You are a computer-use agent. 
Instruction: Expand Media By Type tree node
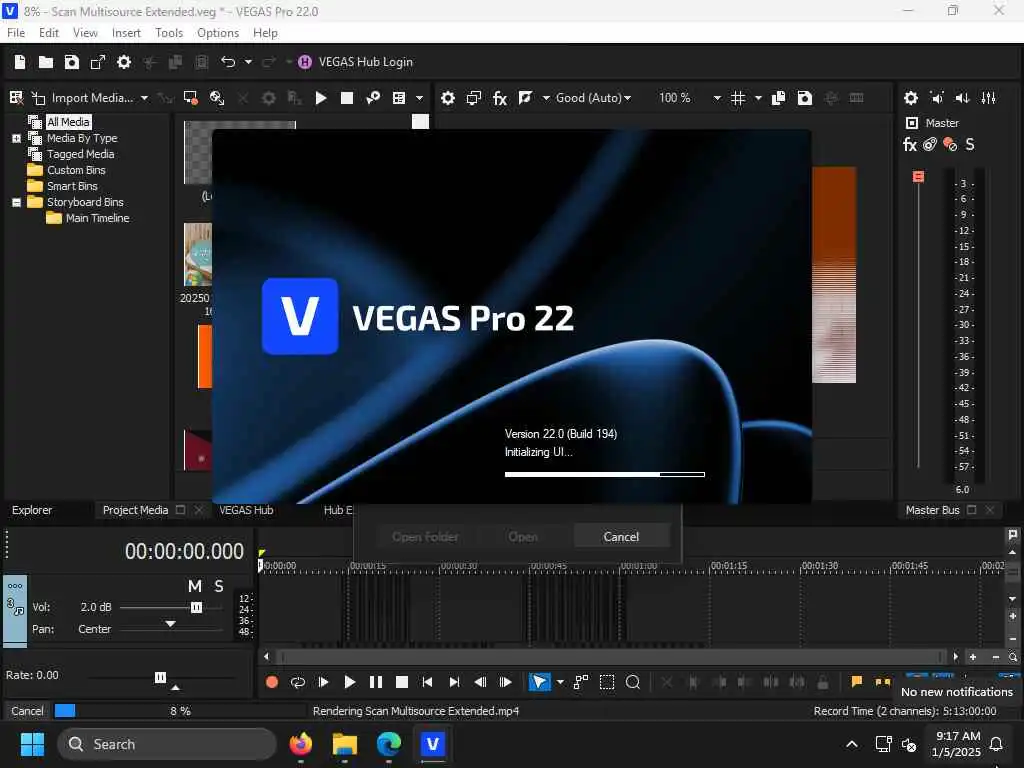[x=16, y=138]
